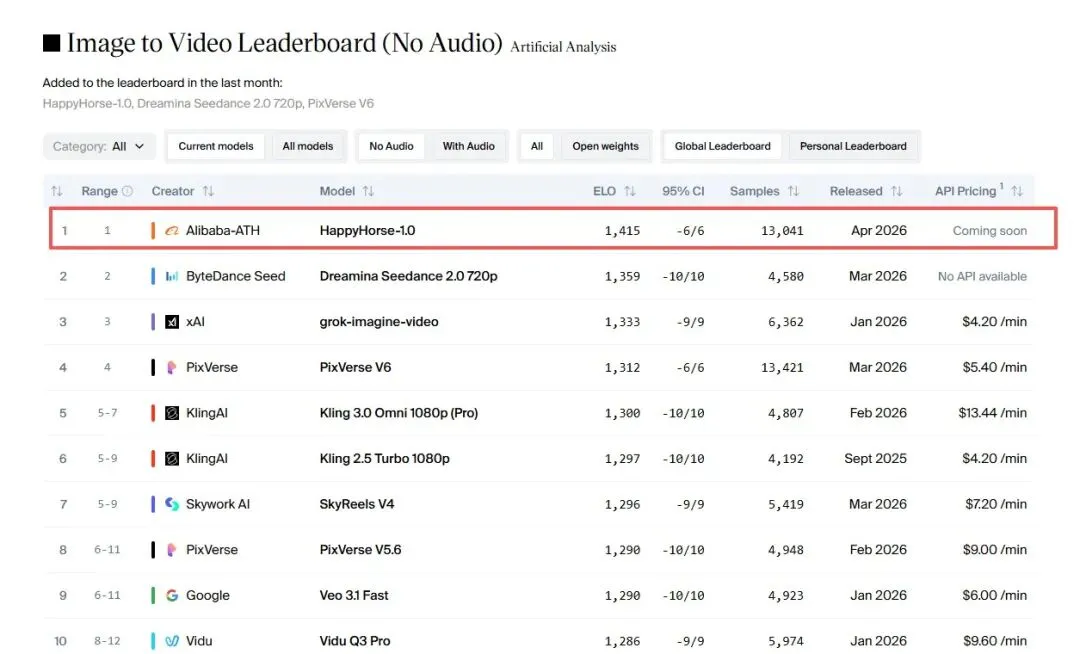Click the ELO sort arrows icon
Image resolution: width=1080 pixels, height=654 pixels.
[630, 191]
